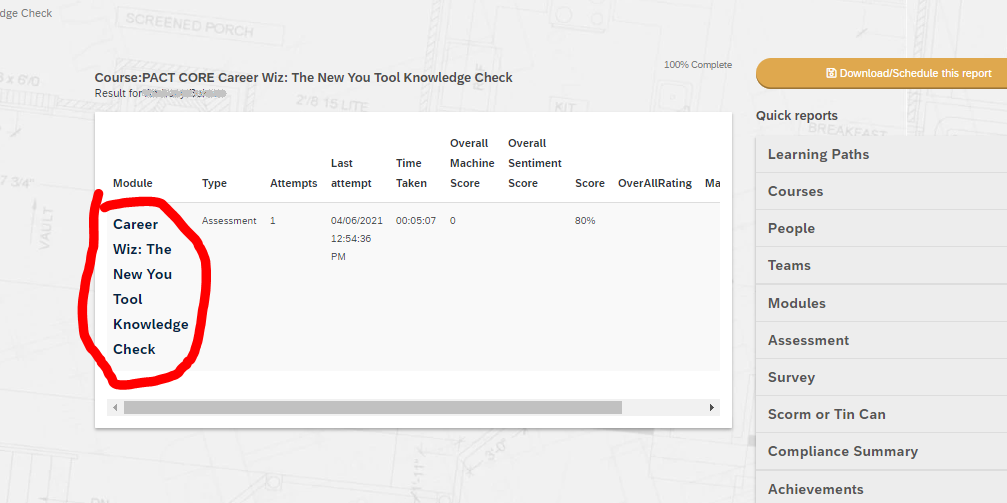This screenshot has height=503, width=1007.
Task: Open the People quick report
Action: click(791, 228)
